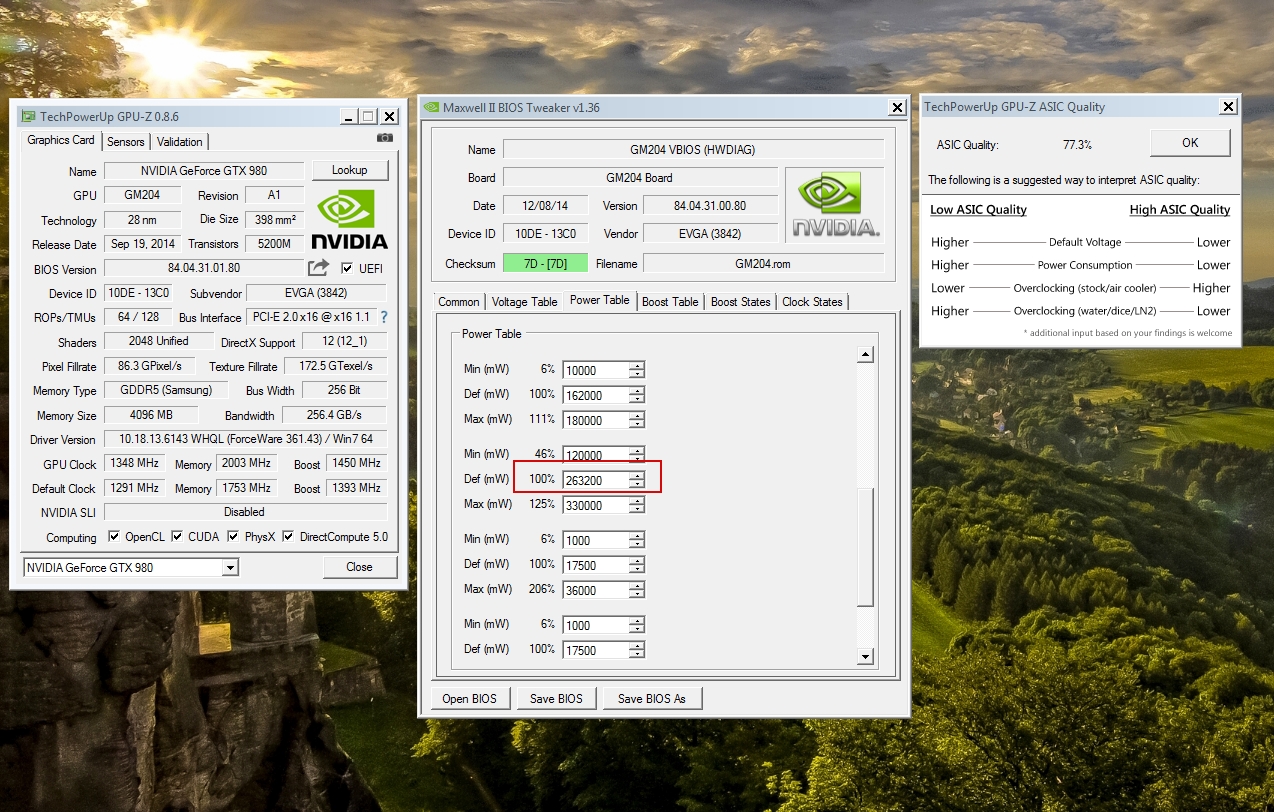Click the Filename value GM204.rom

[x=763, y=264]
